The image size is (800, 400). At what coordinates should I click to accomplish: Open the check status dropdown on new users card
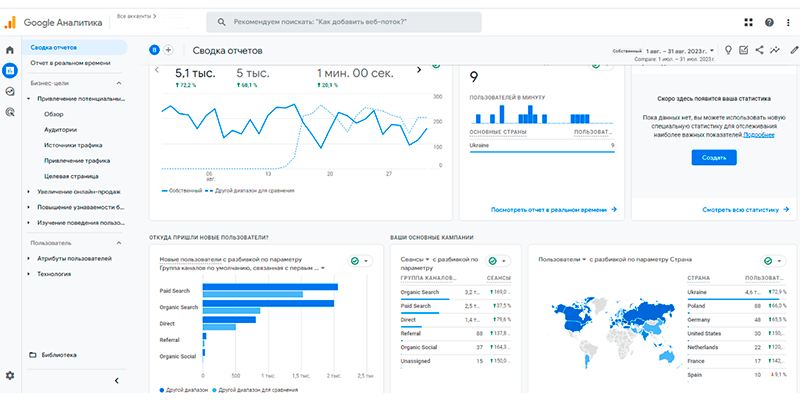360,261
